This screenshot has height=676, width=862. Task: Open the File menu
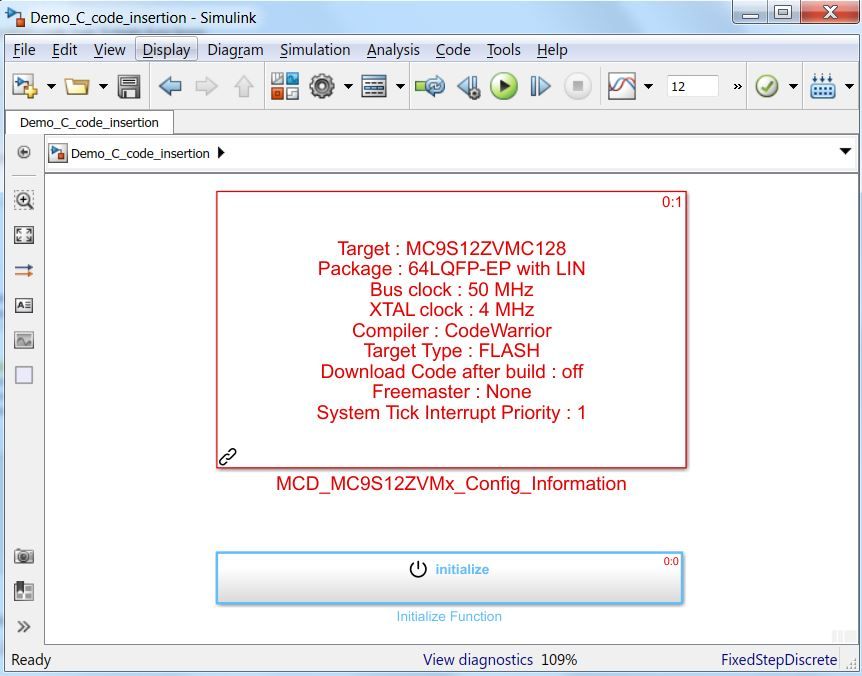coord(24,50)
